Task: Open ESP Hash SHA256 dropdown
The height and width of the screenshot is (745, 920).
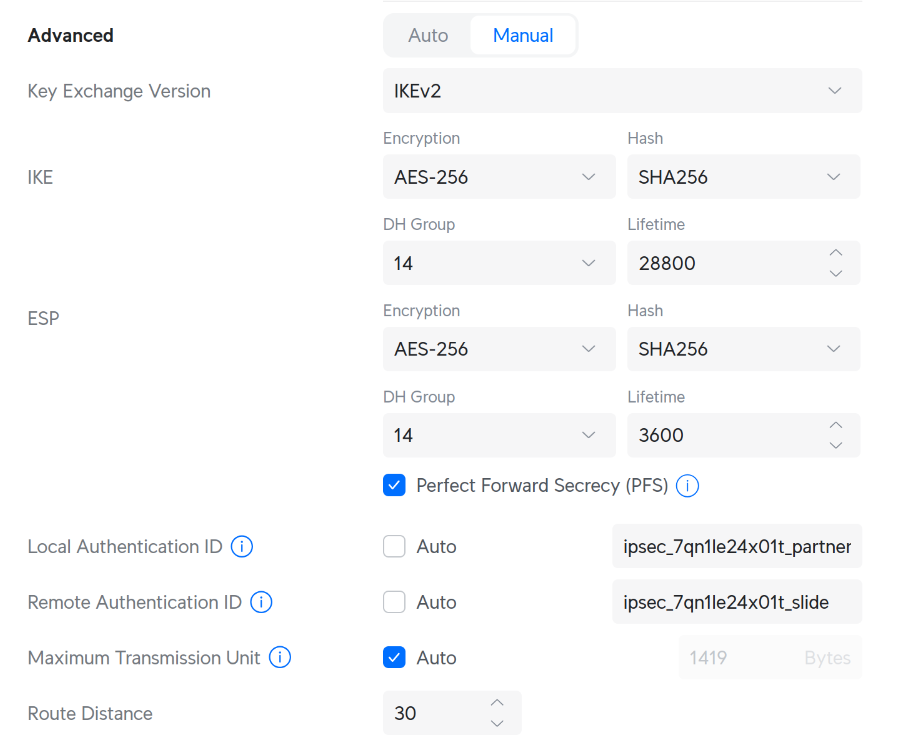Action: [x=744, y=349]
